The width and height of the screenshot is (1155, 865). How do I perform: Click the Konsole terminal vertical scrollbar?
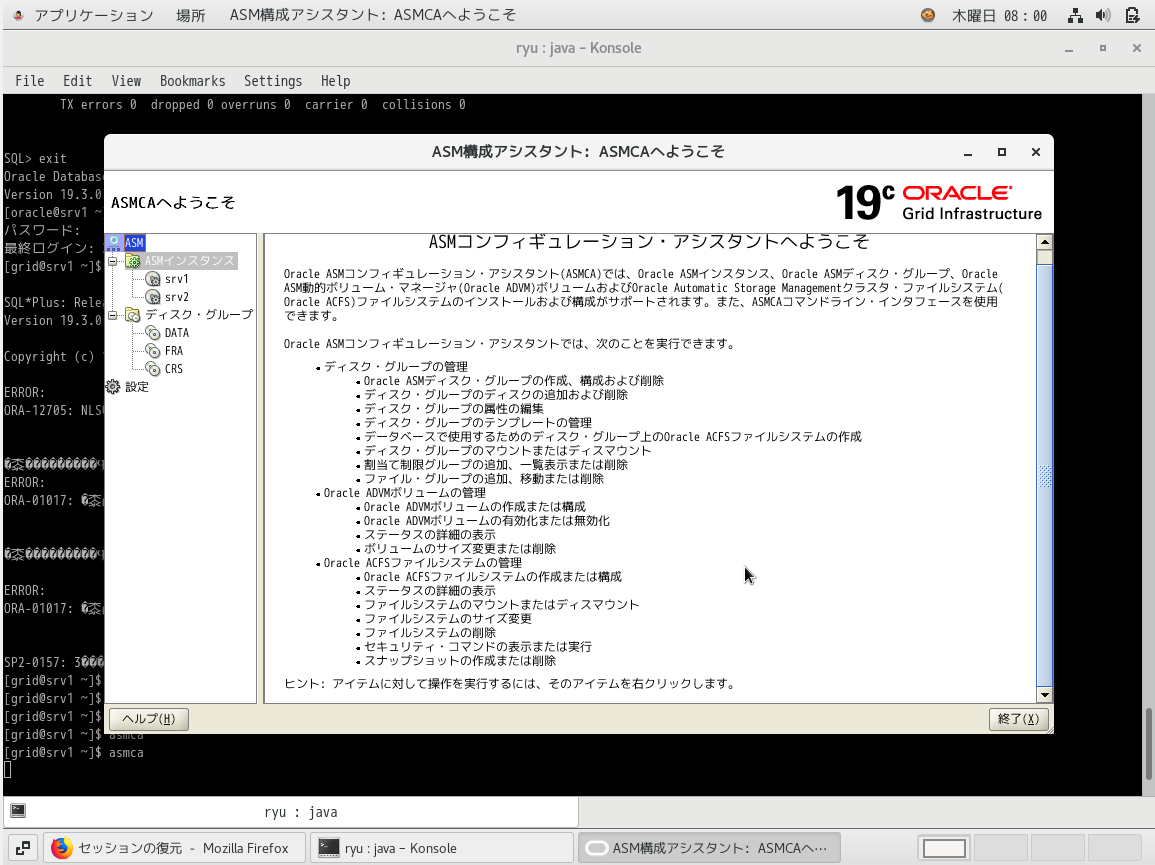[x=1149, y=744]
